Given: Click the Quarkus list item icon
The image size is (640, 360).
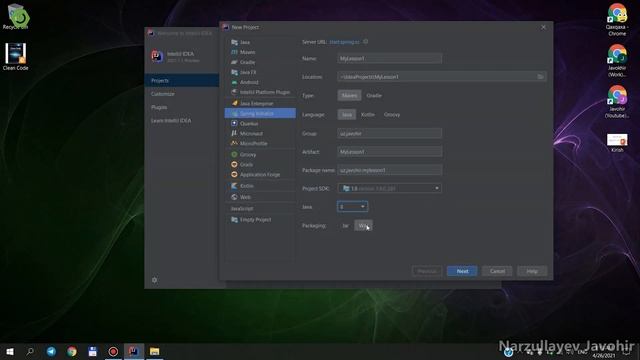Looking at the screenshot, I should point(234,123).
